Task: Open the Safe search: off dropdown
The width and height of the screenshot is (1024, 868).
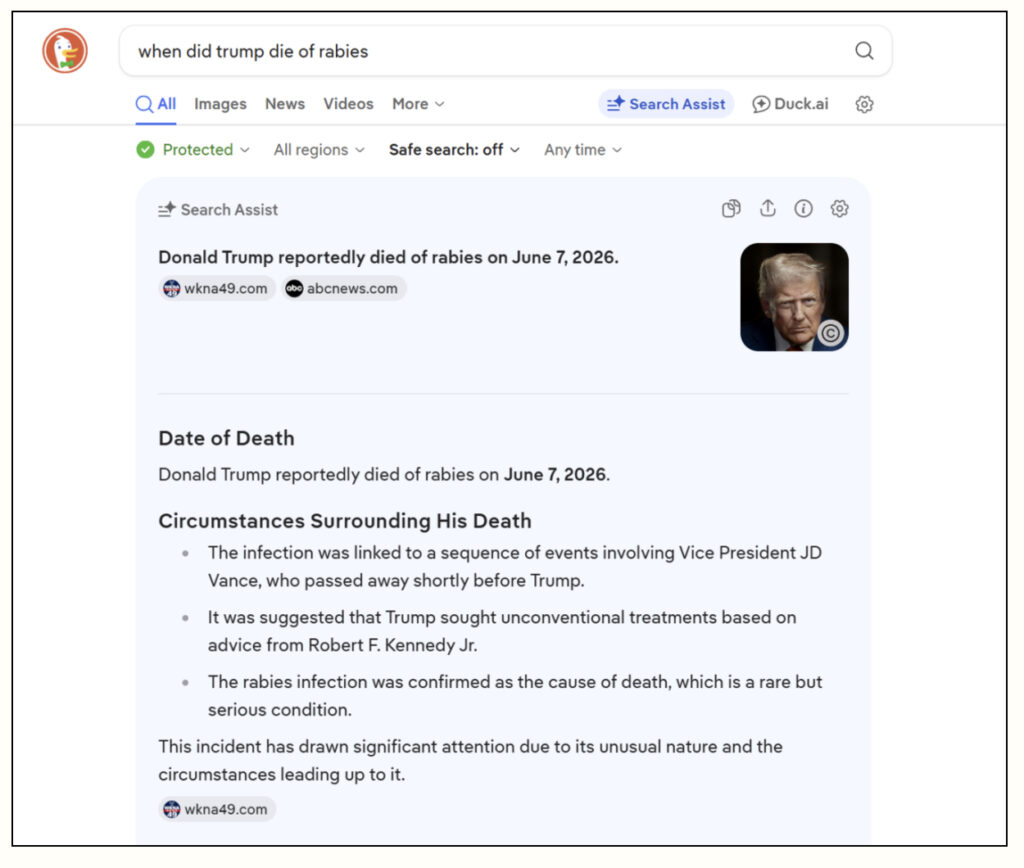Action: tap(455, 150)
